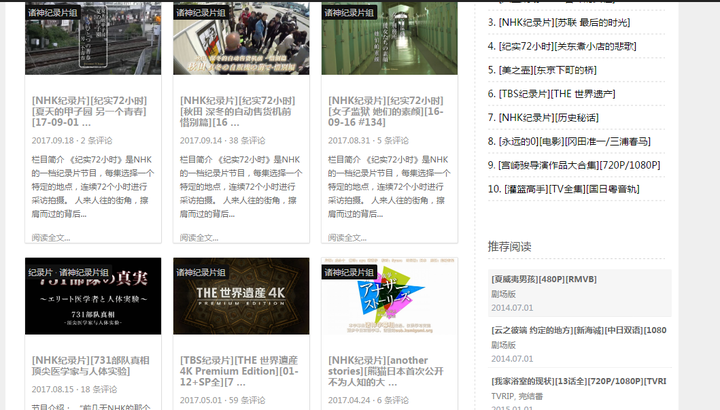Open title [NHK纪录片][another stories]

coord(386,371)
